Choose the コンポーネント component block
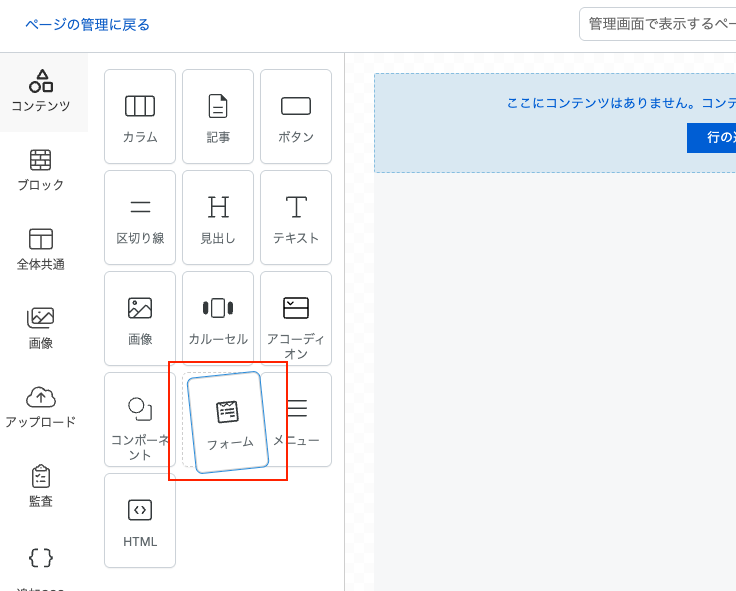The width and height of the screenshot is (736, 591). (x=140, y=420)
